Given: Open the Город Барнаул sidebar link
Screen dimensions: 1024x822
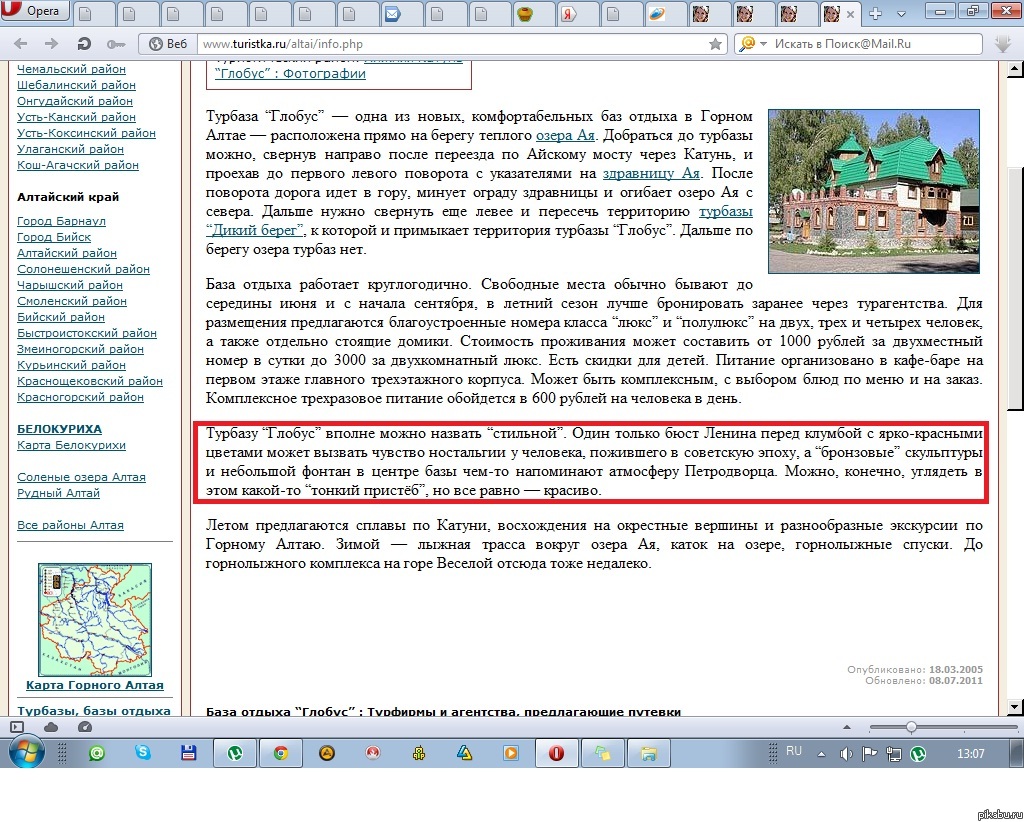Looking at the screenshot, I should click(61, 221).
